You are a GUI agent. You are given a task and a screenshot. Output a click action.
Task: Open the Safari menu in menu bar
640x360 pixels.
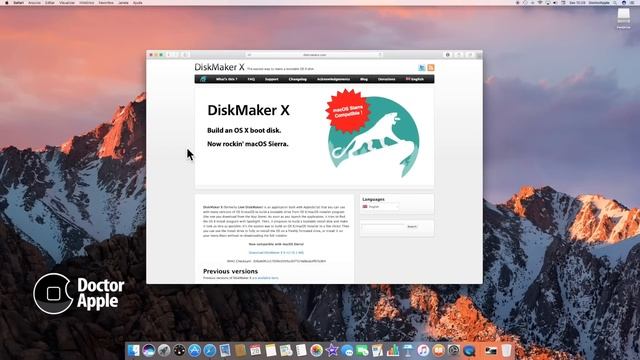click(x=19, y=2)
